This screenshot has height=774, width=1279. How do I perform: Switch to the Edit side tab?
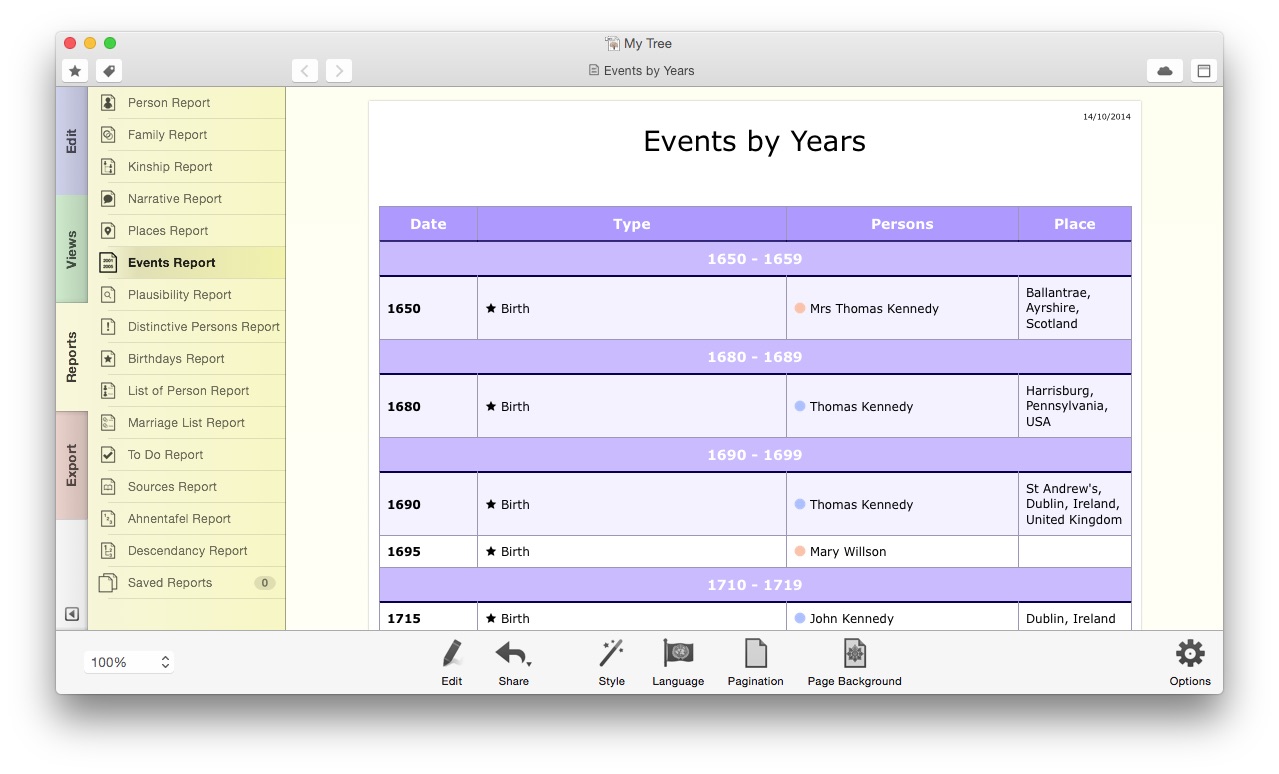[x=72, y=141]
